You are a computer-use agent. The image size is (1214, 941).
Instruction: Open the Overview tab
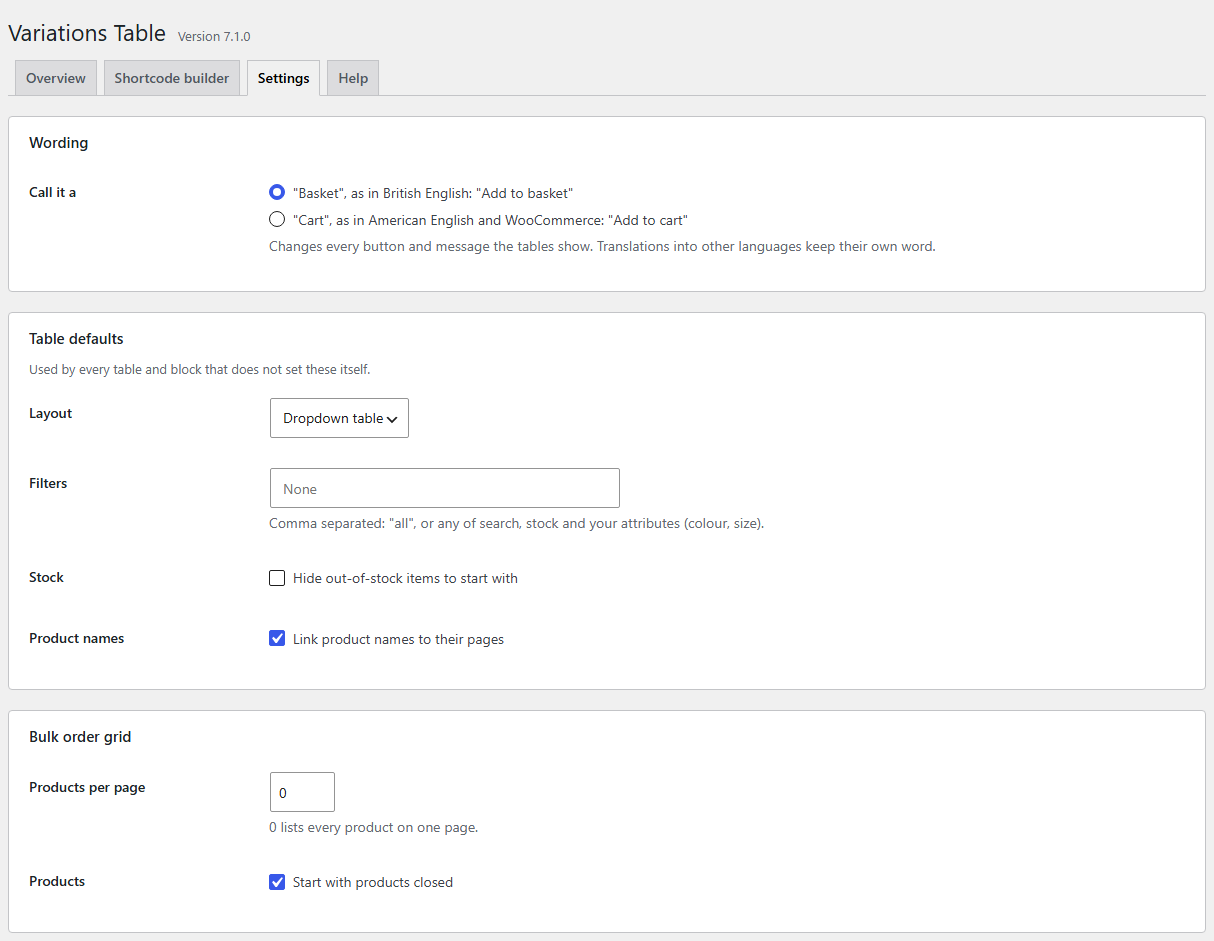[x=56, y=78]
